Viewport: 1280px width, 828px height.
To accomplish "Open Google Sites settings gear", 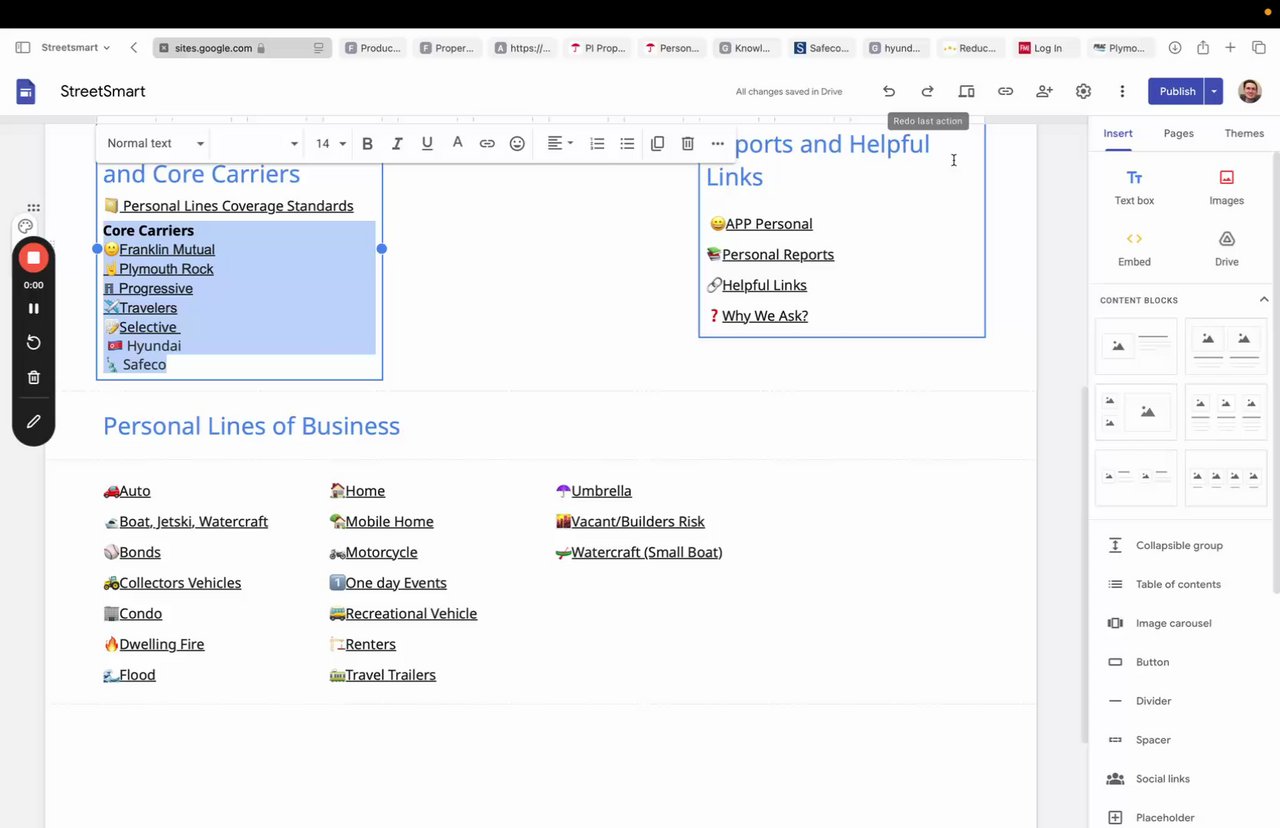I will point(1083,91).
